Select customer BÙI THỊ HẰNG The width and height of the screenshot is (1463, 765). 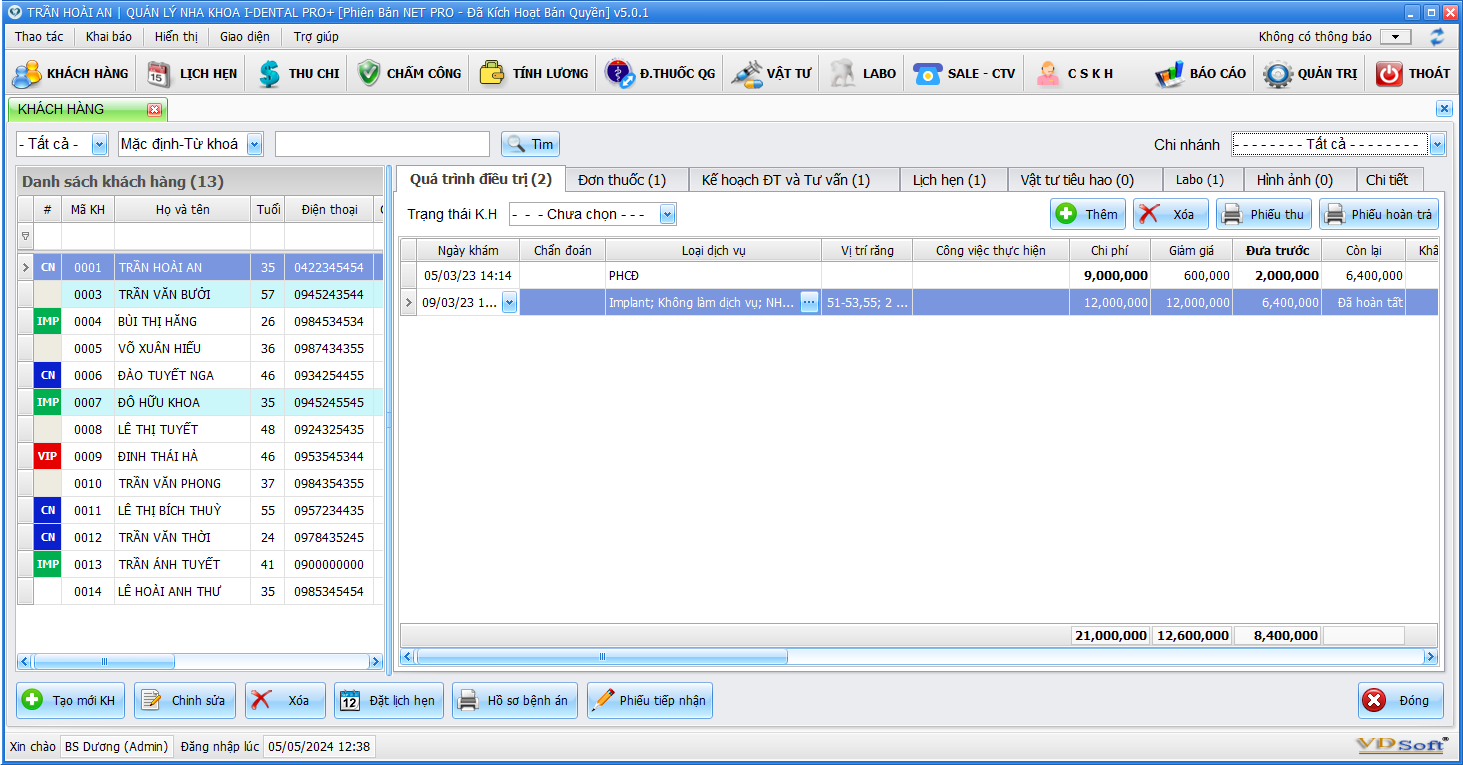tap(198, 321)
